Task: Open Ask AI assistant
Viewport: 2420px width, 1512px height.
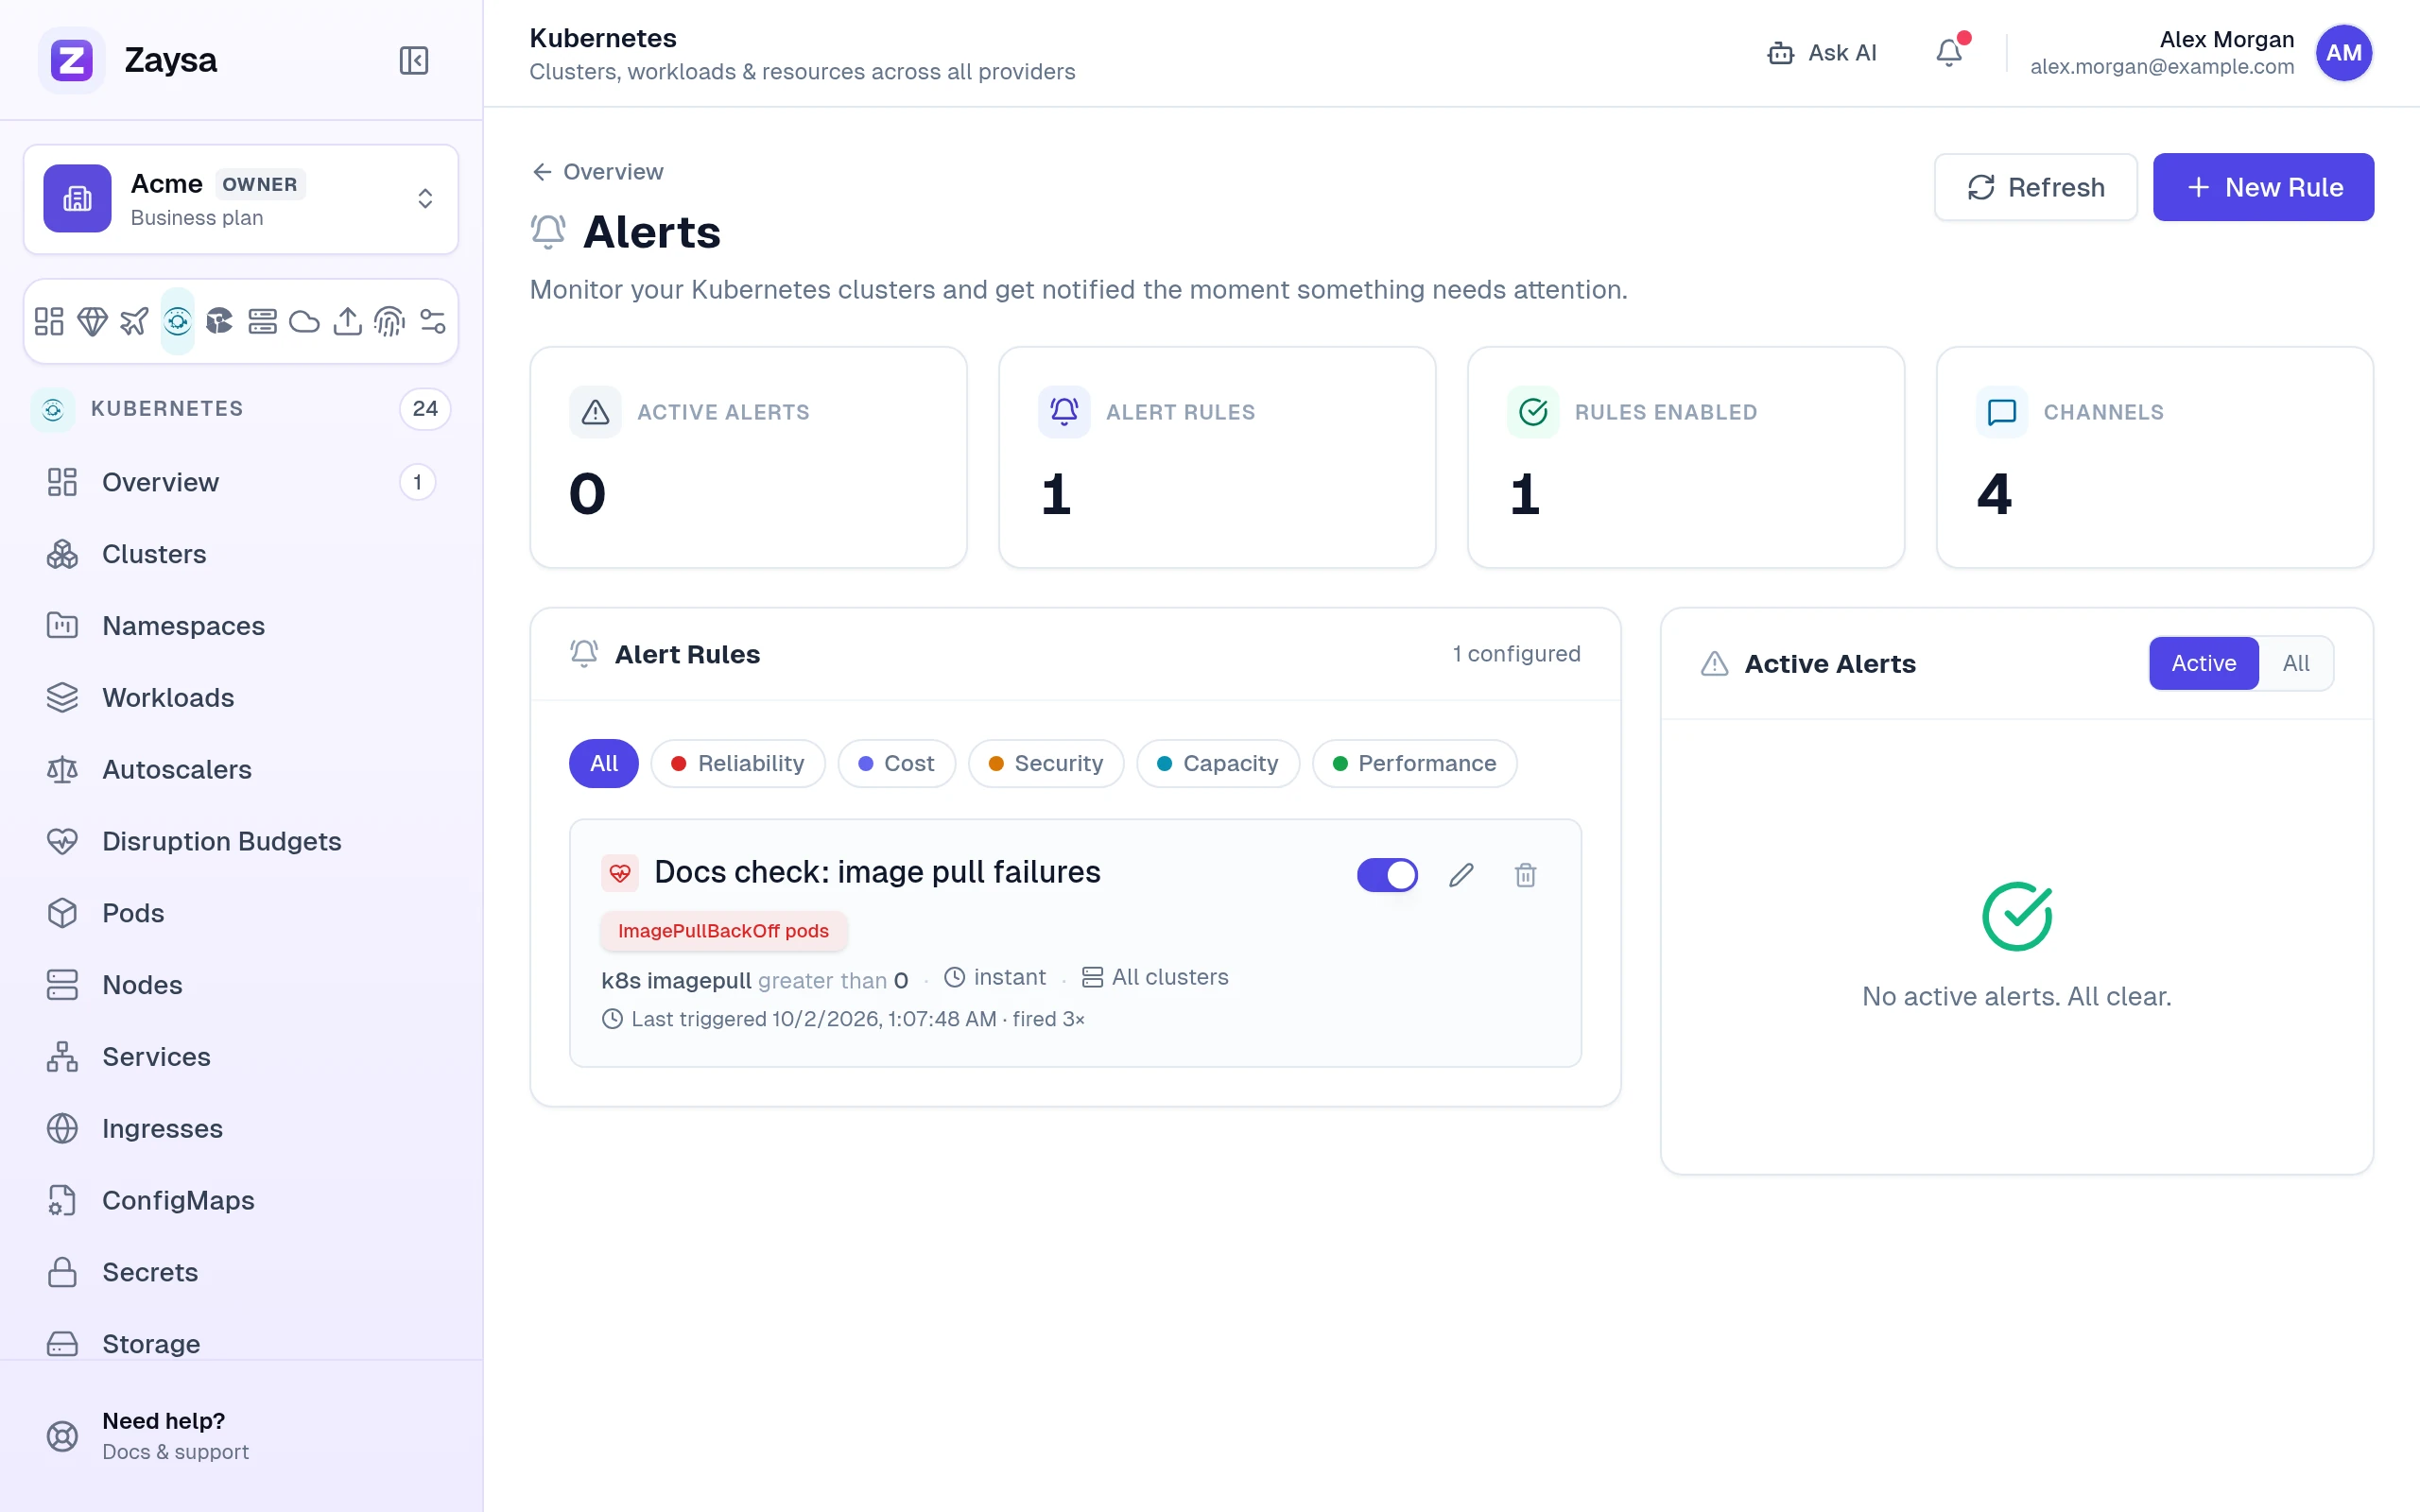Action: pos(1821,53)
